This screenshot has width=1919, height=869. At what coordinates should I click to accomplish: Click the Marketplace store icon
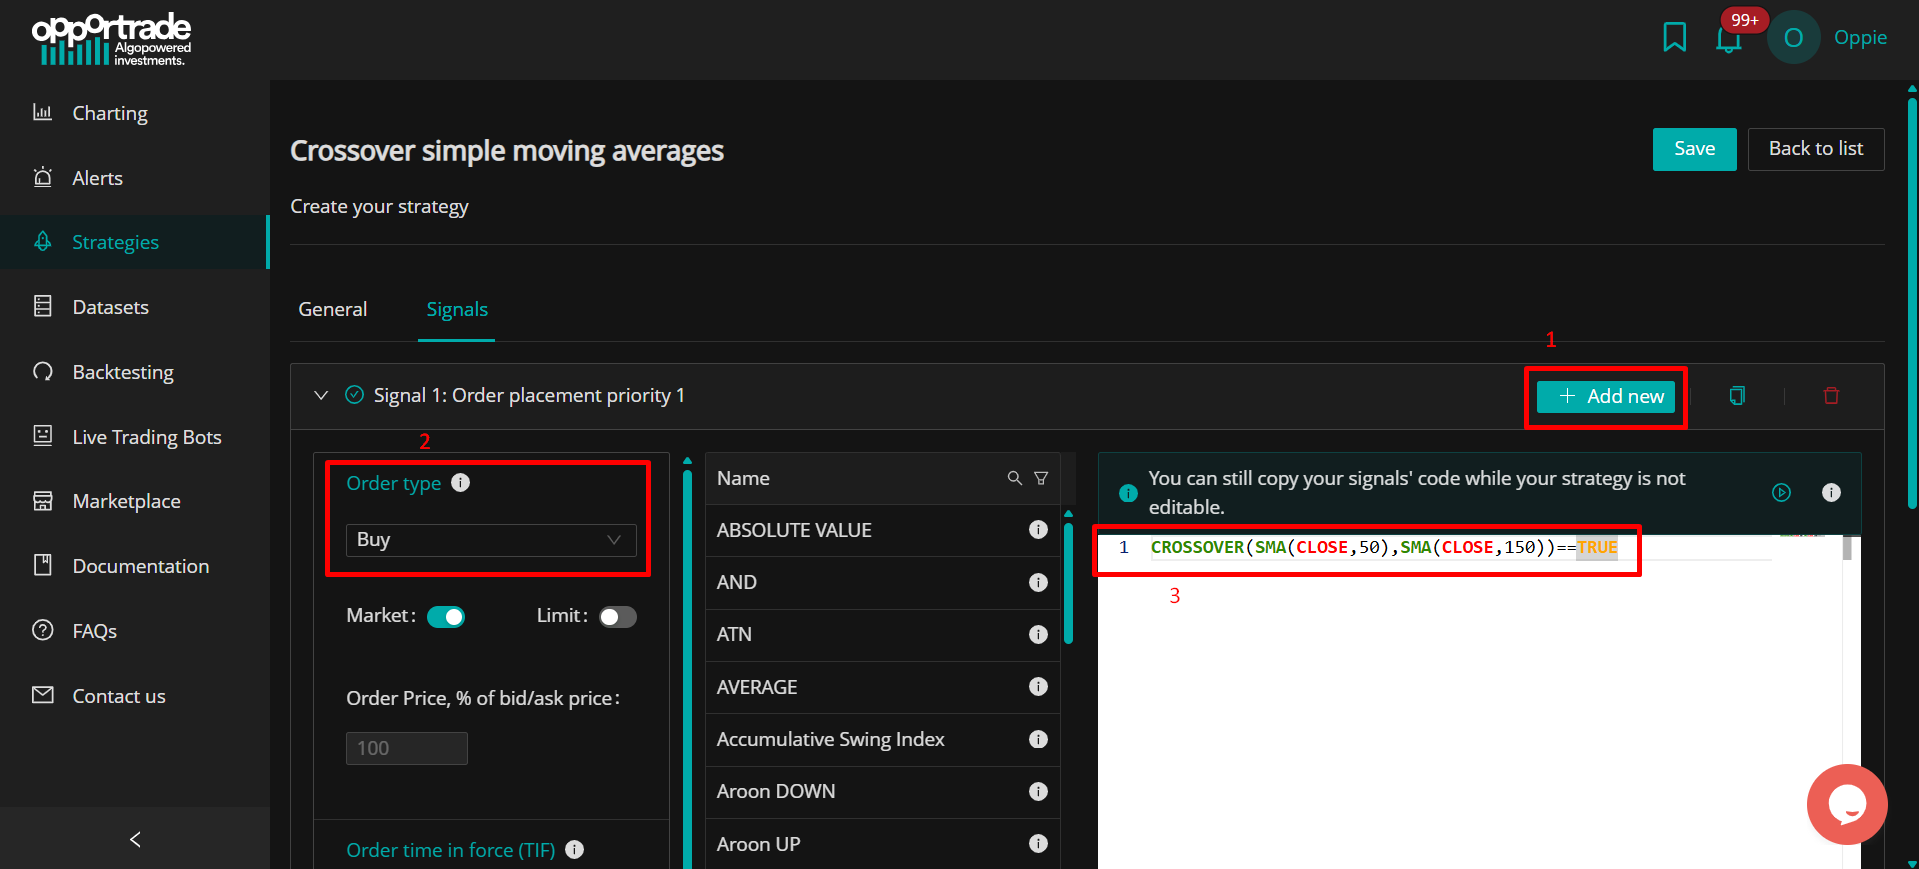[x=43, y=500]
